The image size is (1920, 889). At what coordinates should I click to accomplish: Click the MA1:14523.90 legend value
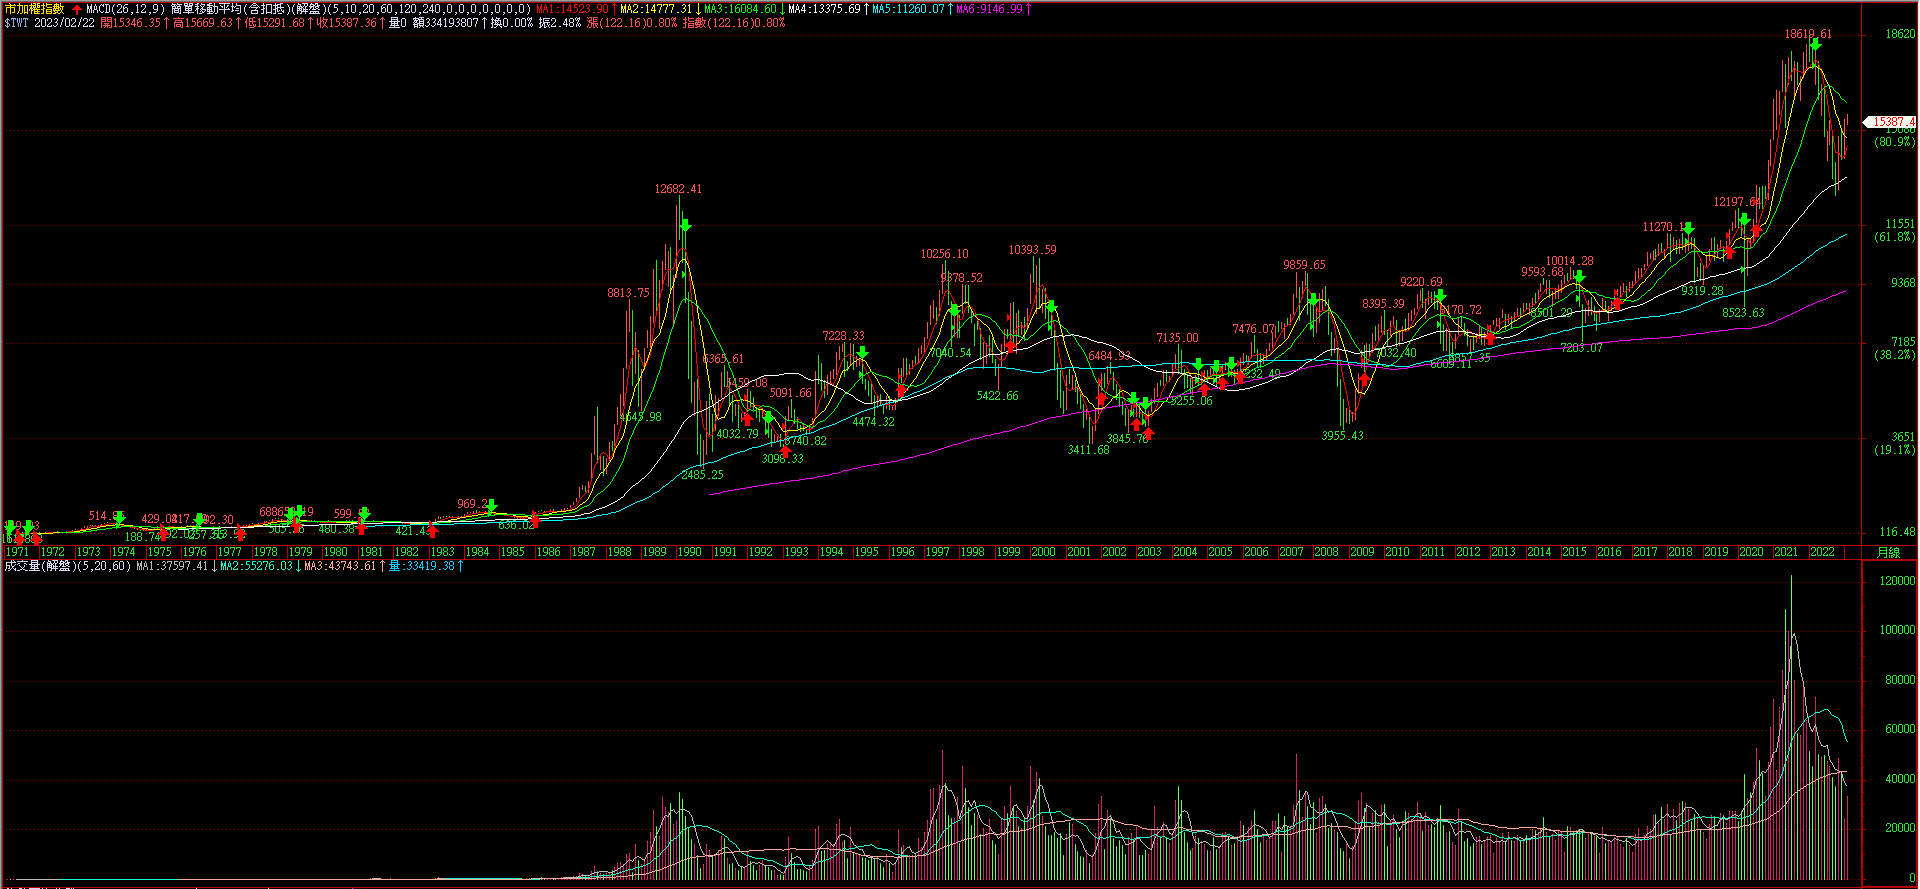click(572, 9)
